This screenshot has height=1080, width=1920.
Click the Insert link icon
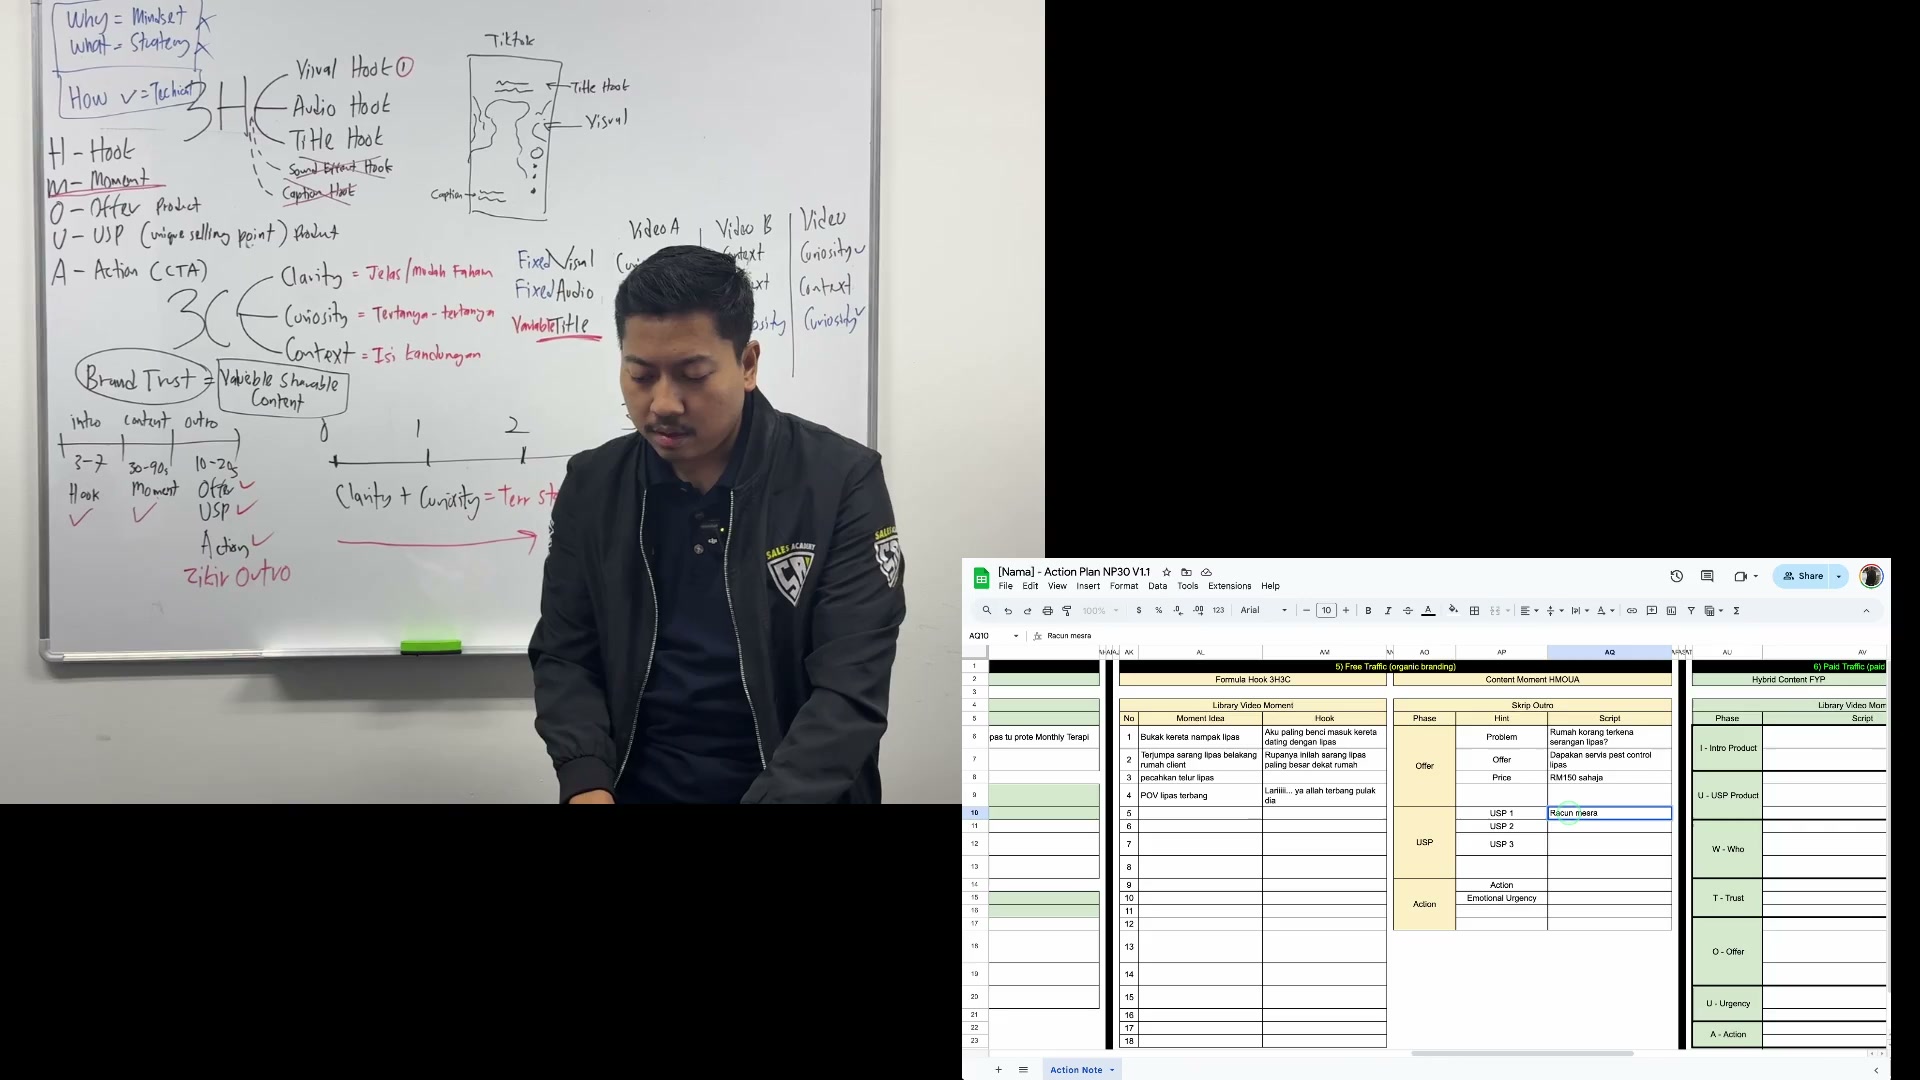click(x=1632, y=610)
